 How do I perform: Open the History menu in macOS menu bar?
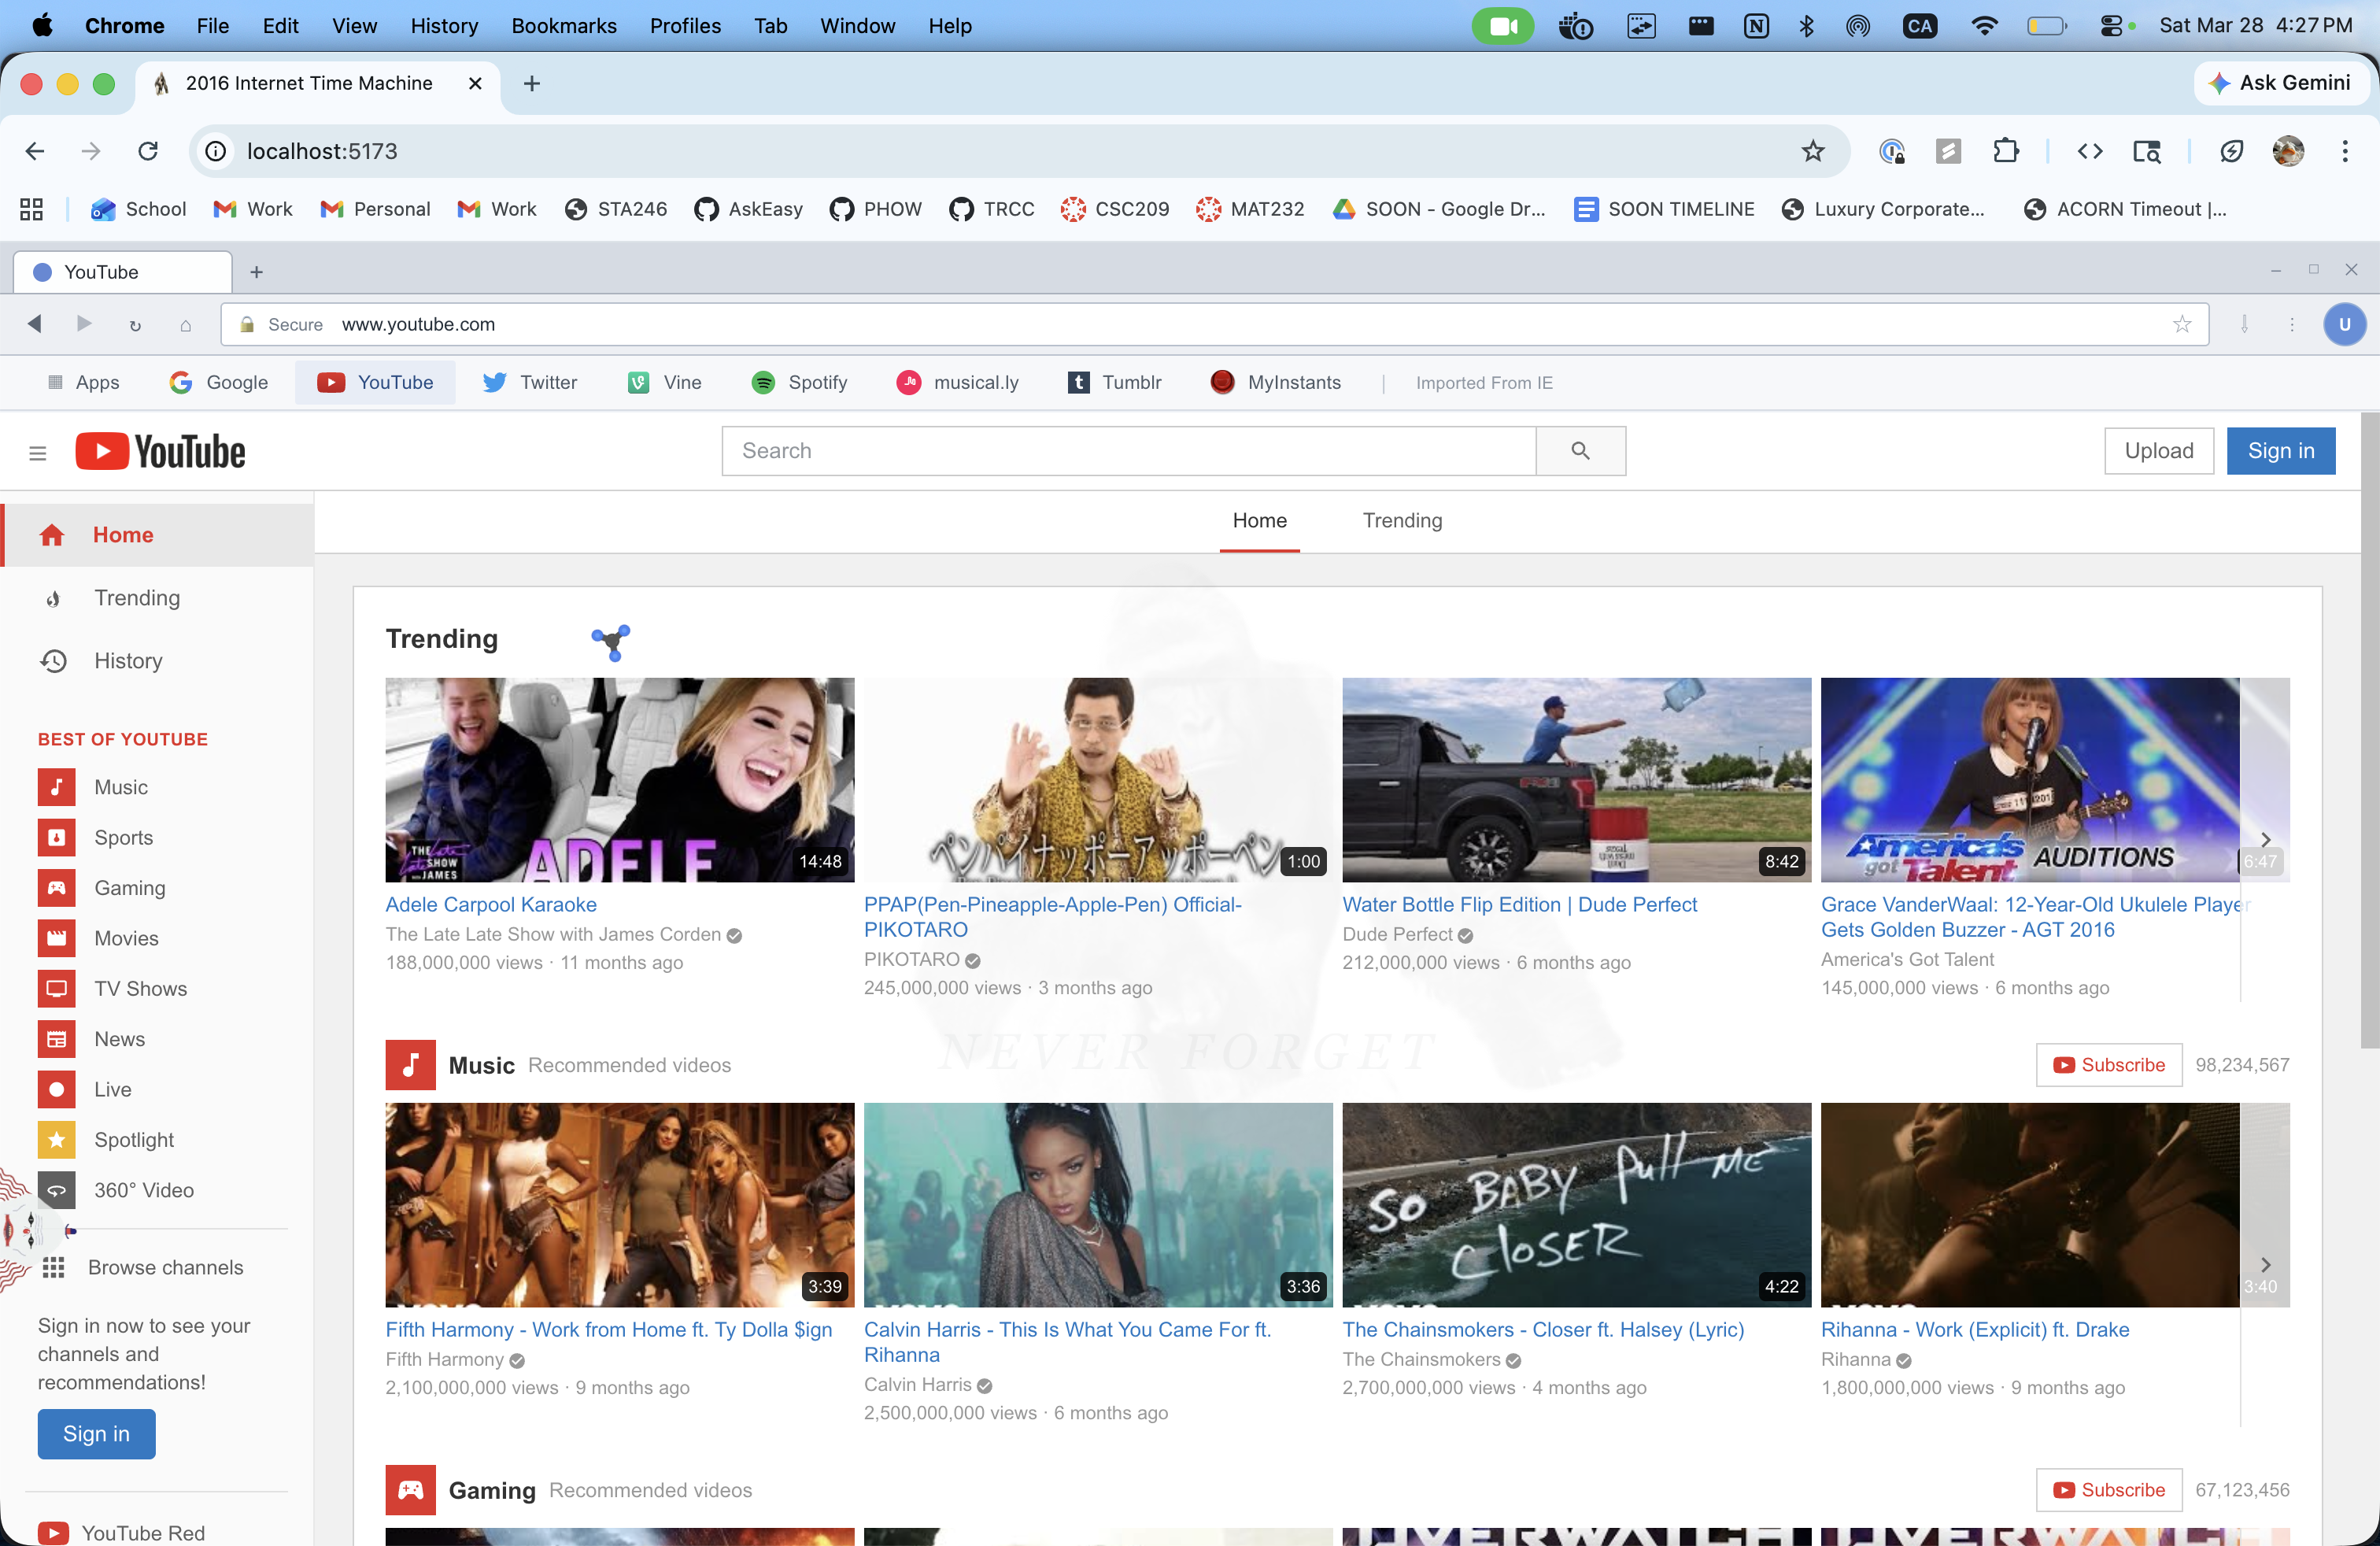pos(444,26)
